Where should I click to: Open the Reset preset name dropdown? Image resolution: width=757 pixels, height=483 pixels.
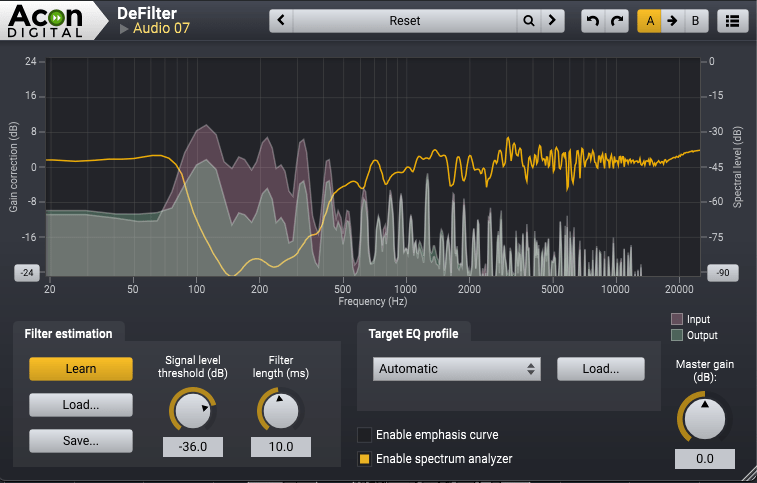click(x=405, y=21)
